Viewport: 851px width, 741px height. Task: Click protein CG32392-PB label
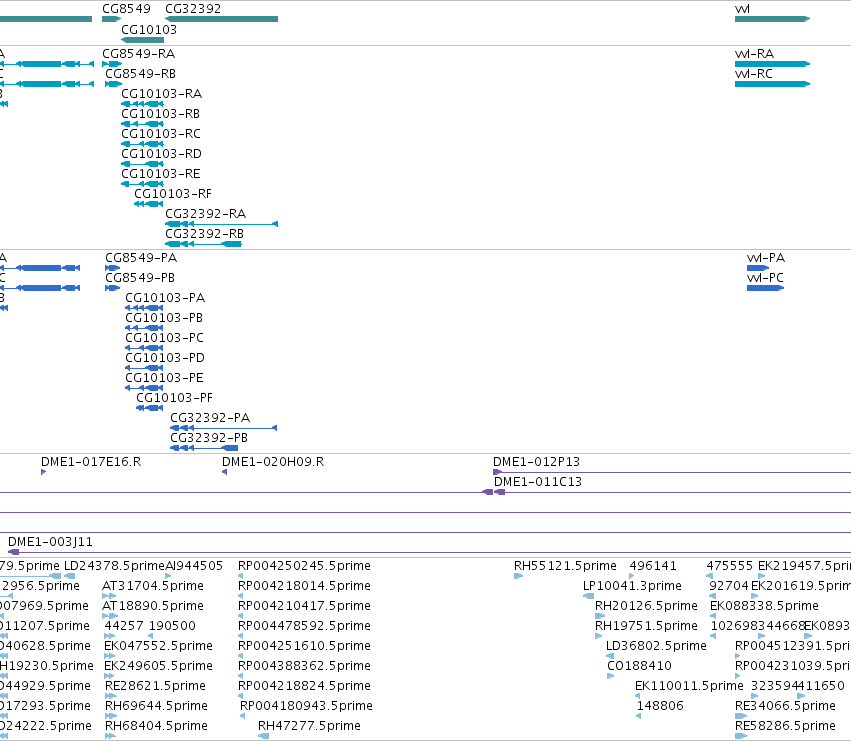click(x=209, y=438)
